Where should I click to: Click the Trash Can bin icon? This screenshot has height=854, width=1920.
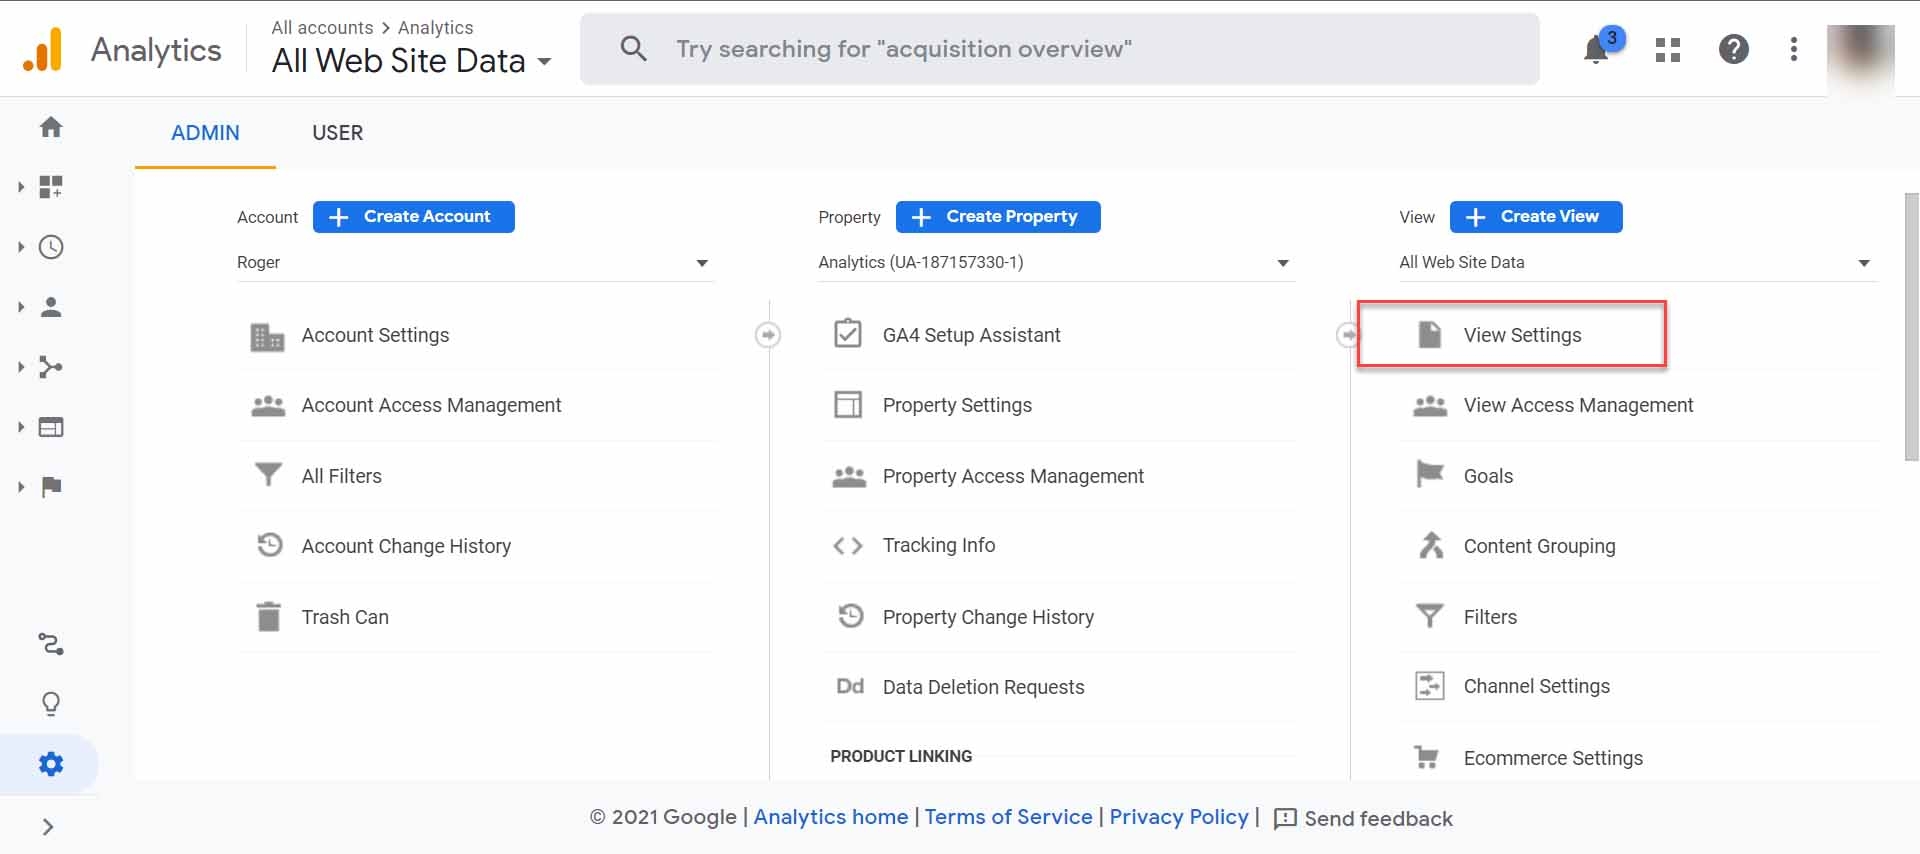[x=268, y=617]
